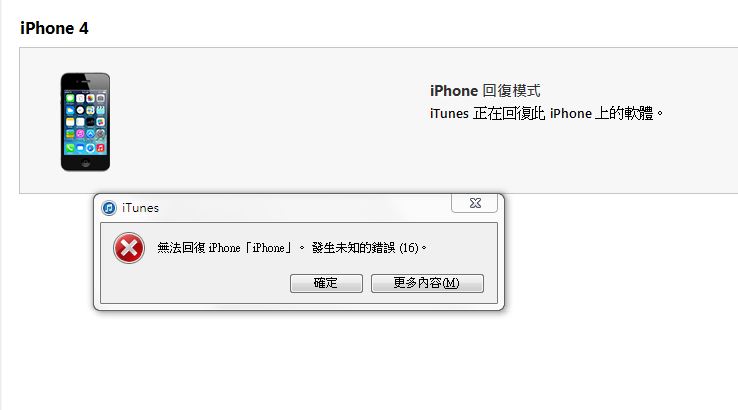Tap the green Messages icon on iPhone image
The height and width of the screenshot is (410, 738).
70,98
